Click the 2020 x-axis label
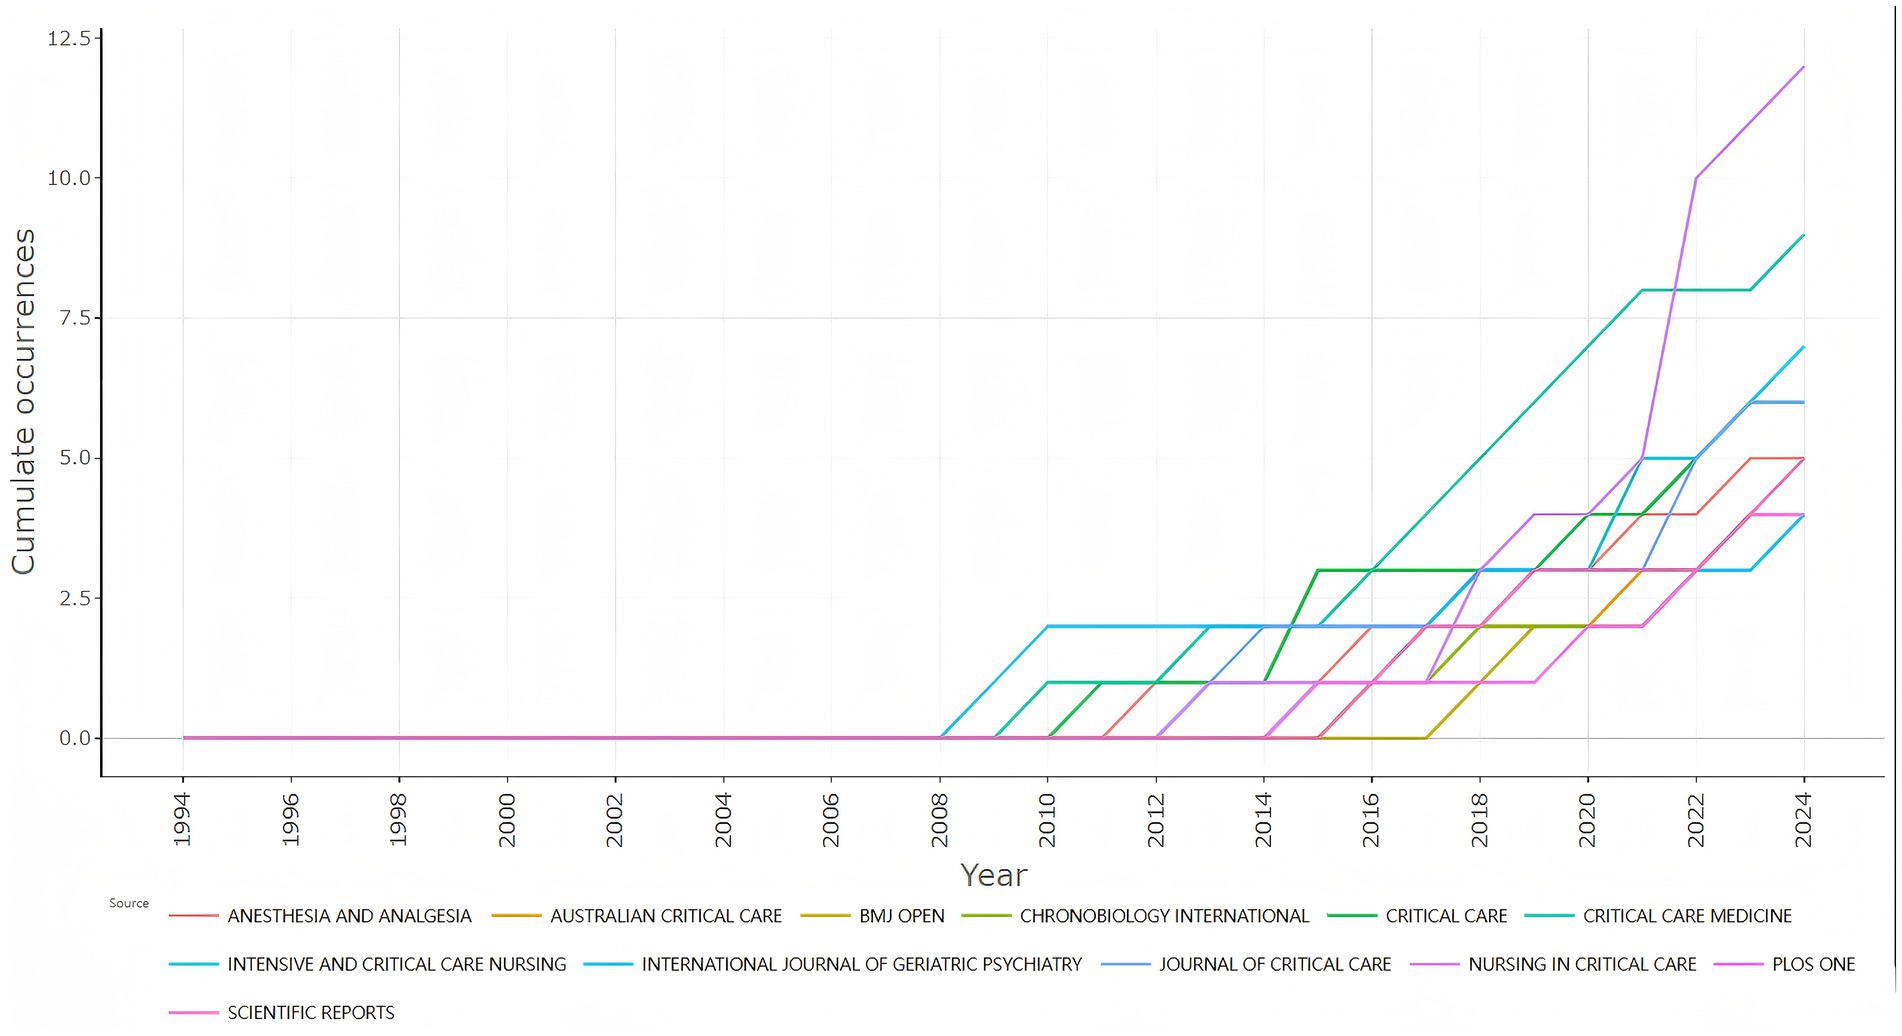 point(1587,820)
